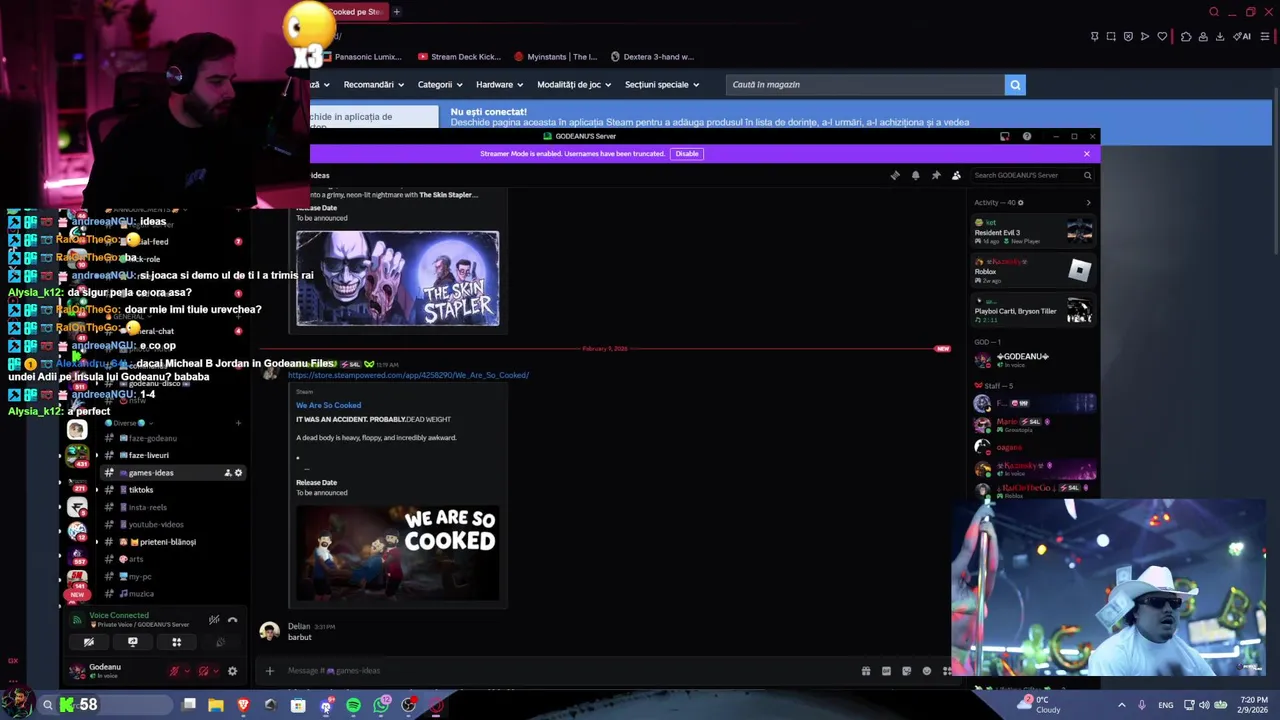This screenshot has width=1280, height=720.
Task: Toggle noise suppression in voice panel
Action: tap(214, 620)
